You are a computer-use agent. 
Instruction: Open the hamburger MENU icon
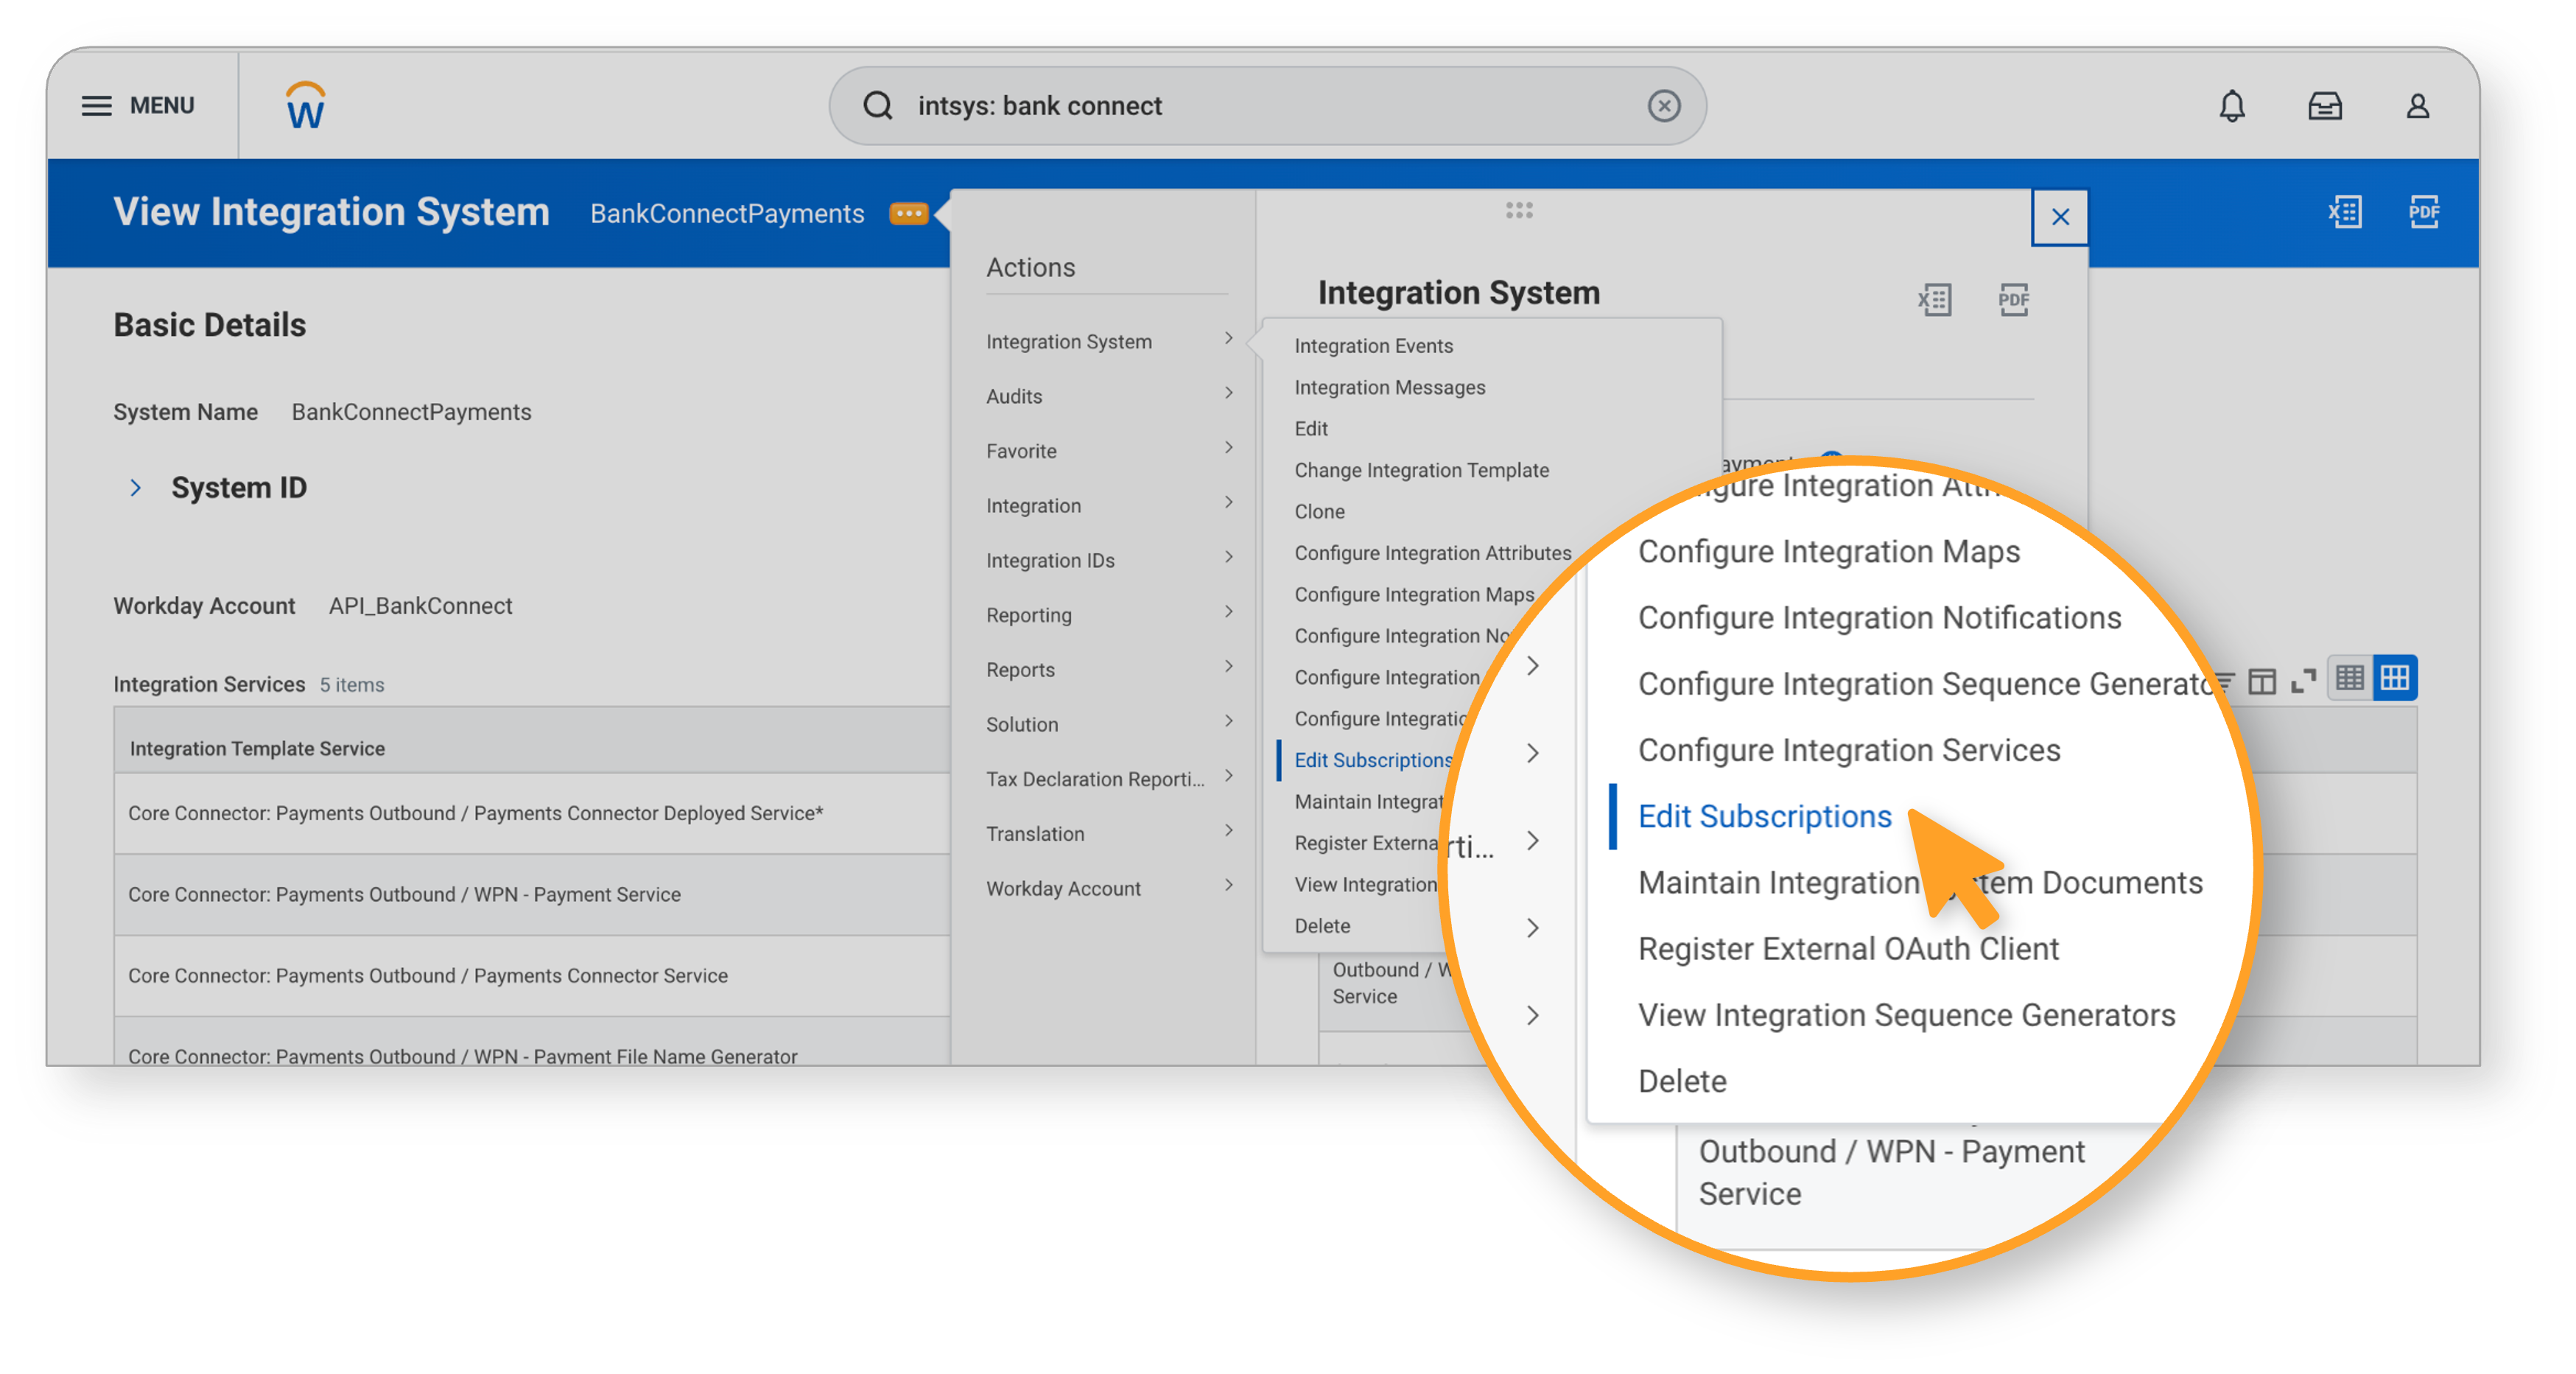[x=96, y=106]
